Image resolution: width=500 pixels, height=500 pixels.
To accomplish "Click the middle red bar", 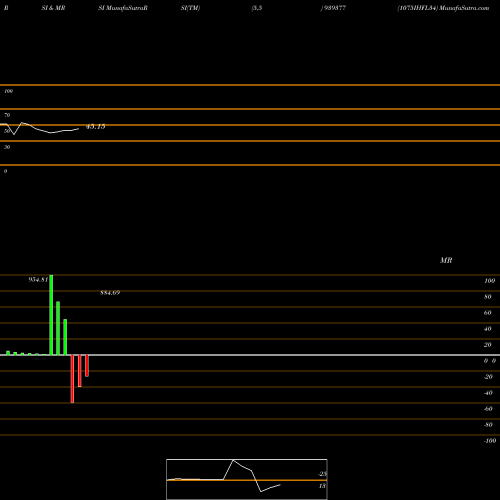I will tap(80, 371).
